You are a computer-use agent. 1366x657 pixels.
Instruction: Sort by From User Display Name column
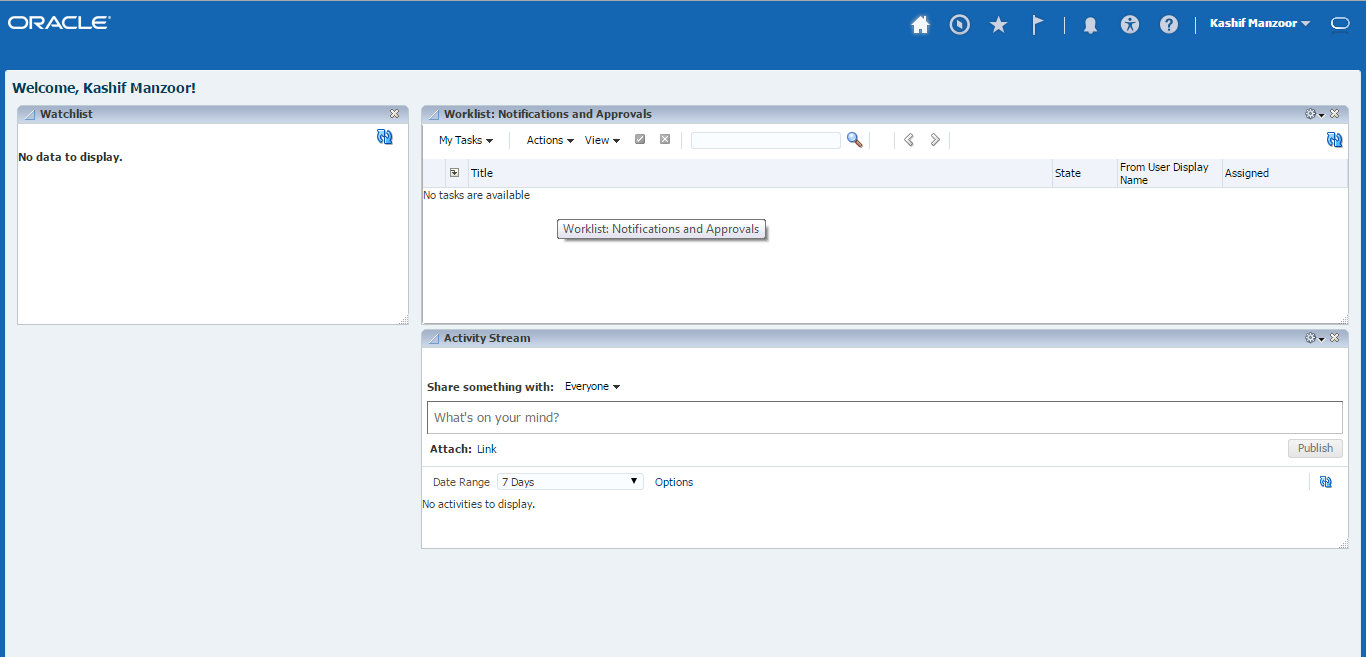(x=1169, y=173)
